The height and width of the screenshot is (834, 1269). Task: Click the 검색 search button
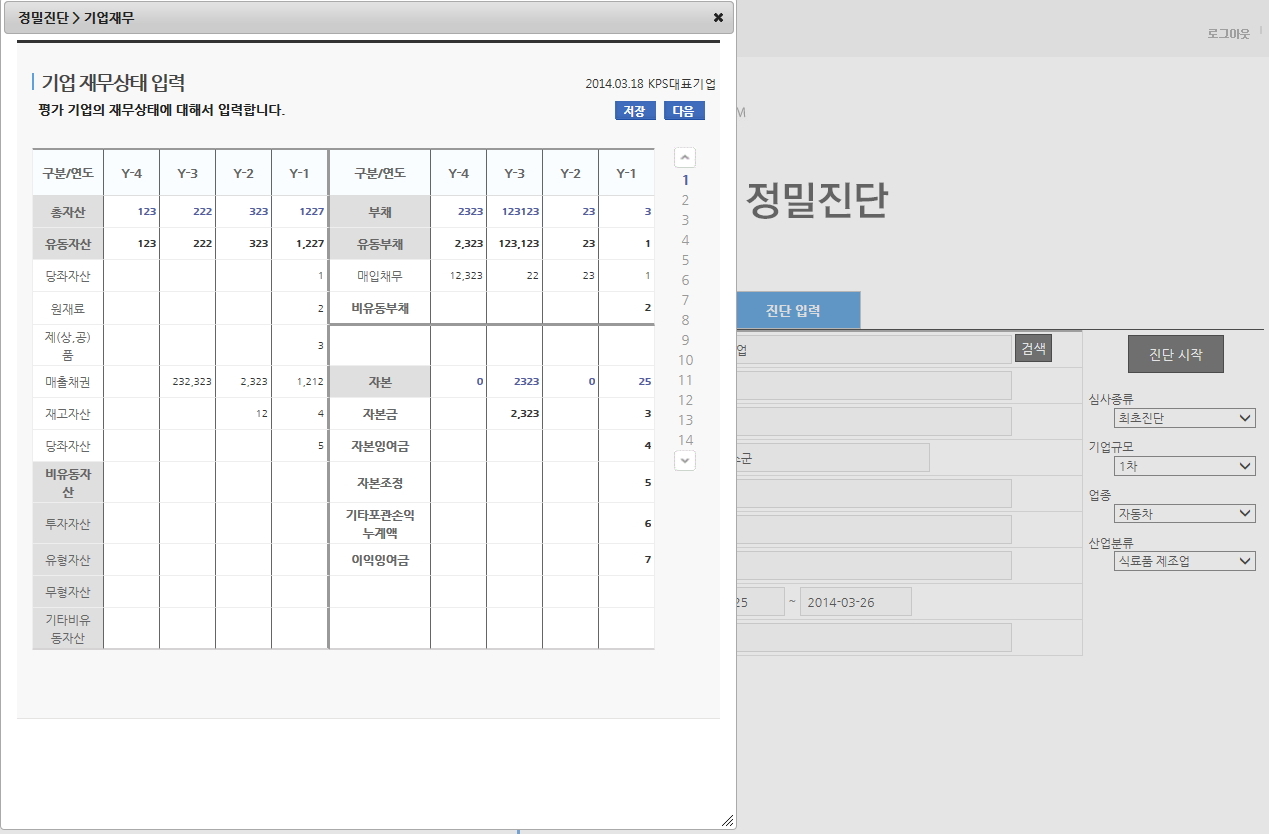pyautogui.click(x=1033, y=348)
